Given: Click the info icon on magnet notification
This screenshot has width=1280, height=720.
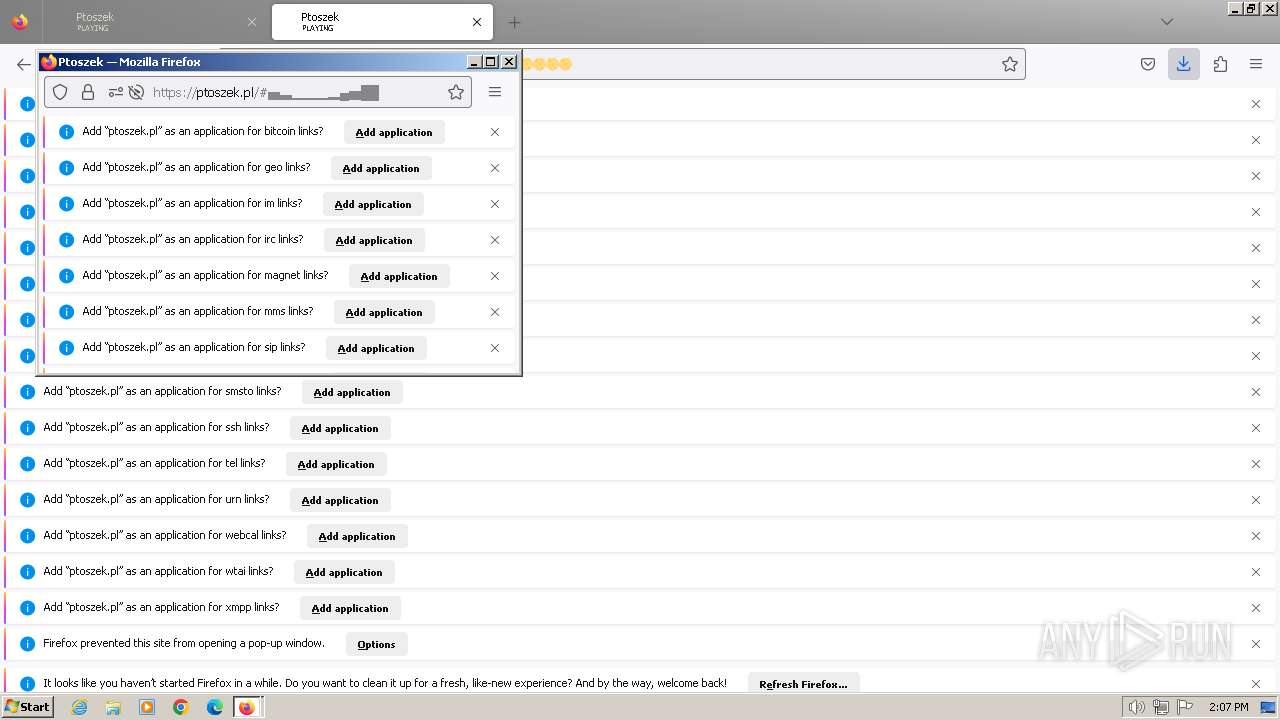Looking at the screenshot, I should [67, 276].
